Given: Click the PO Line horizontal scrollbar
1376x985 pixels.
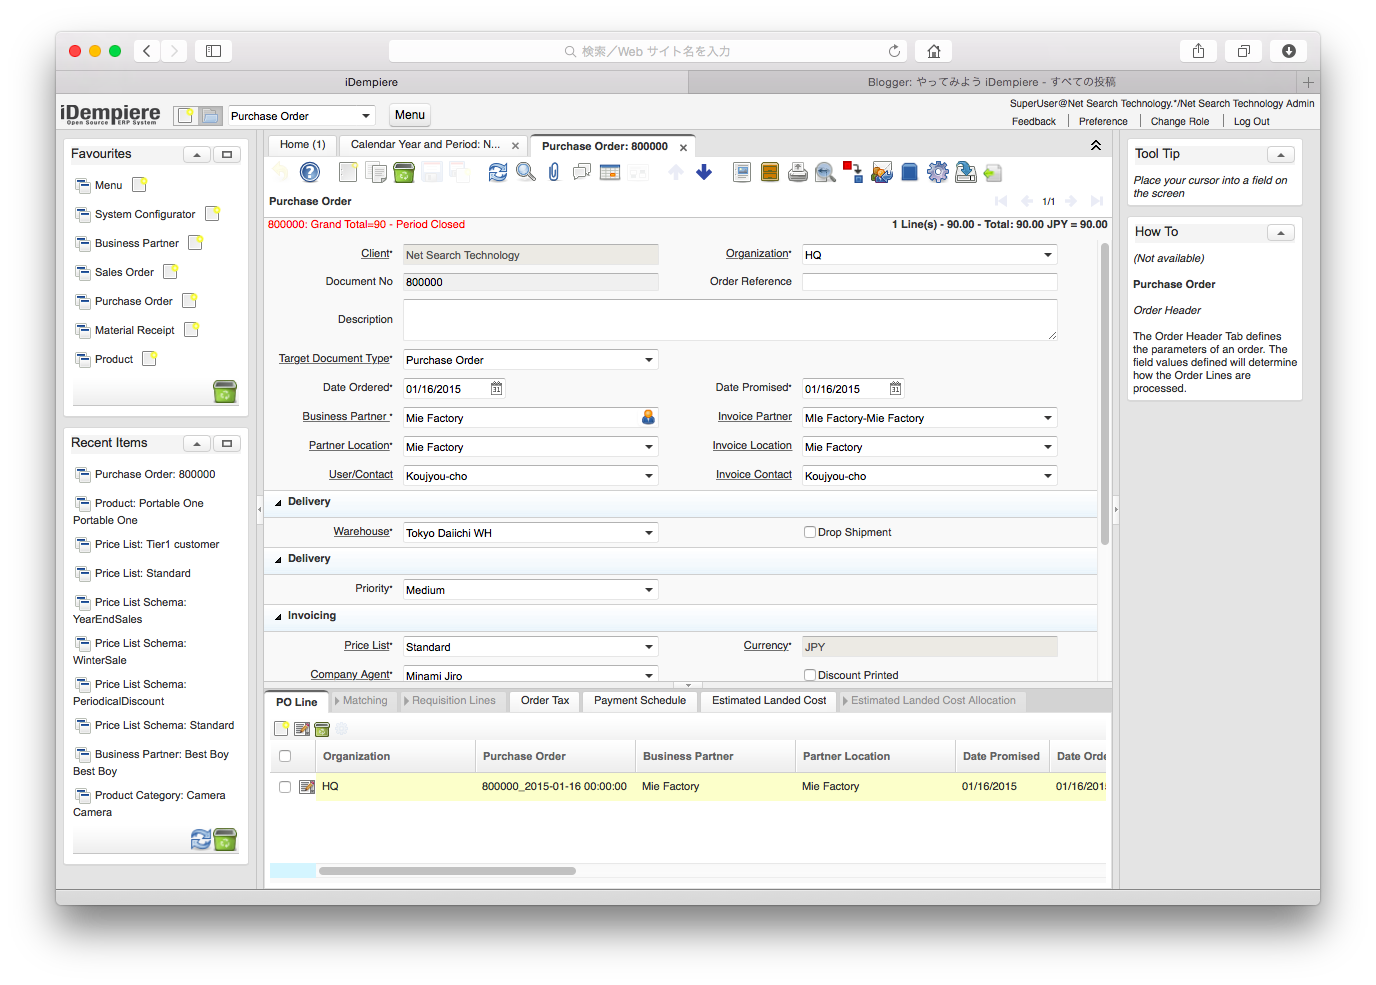Looking at the screenshot, I should (447, 871).
